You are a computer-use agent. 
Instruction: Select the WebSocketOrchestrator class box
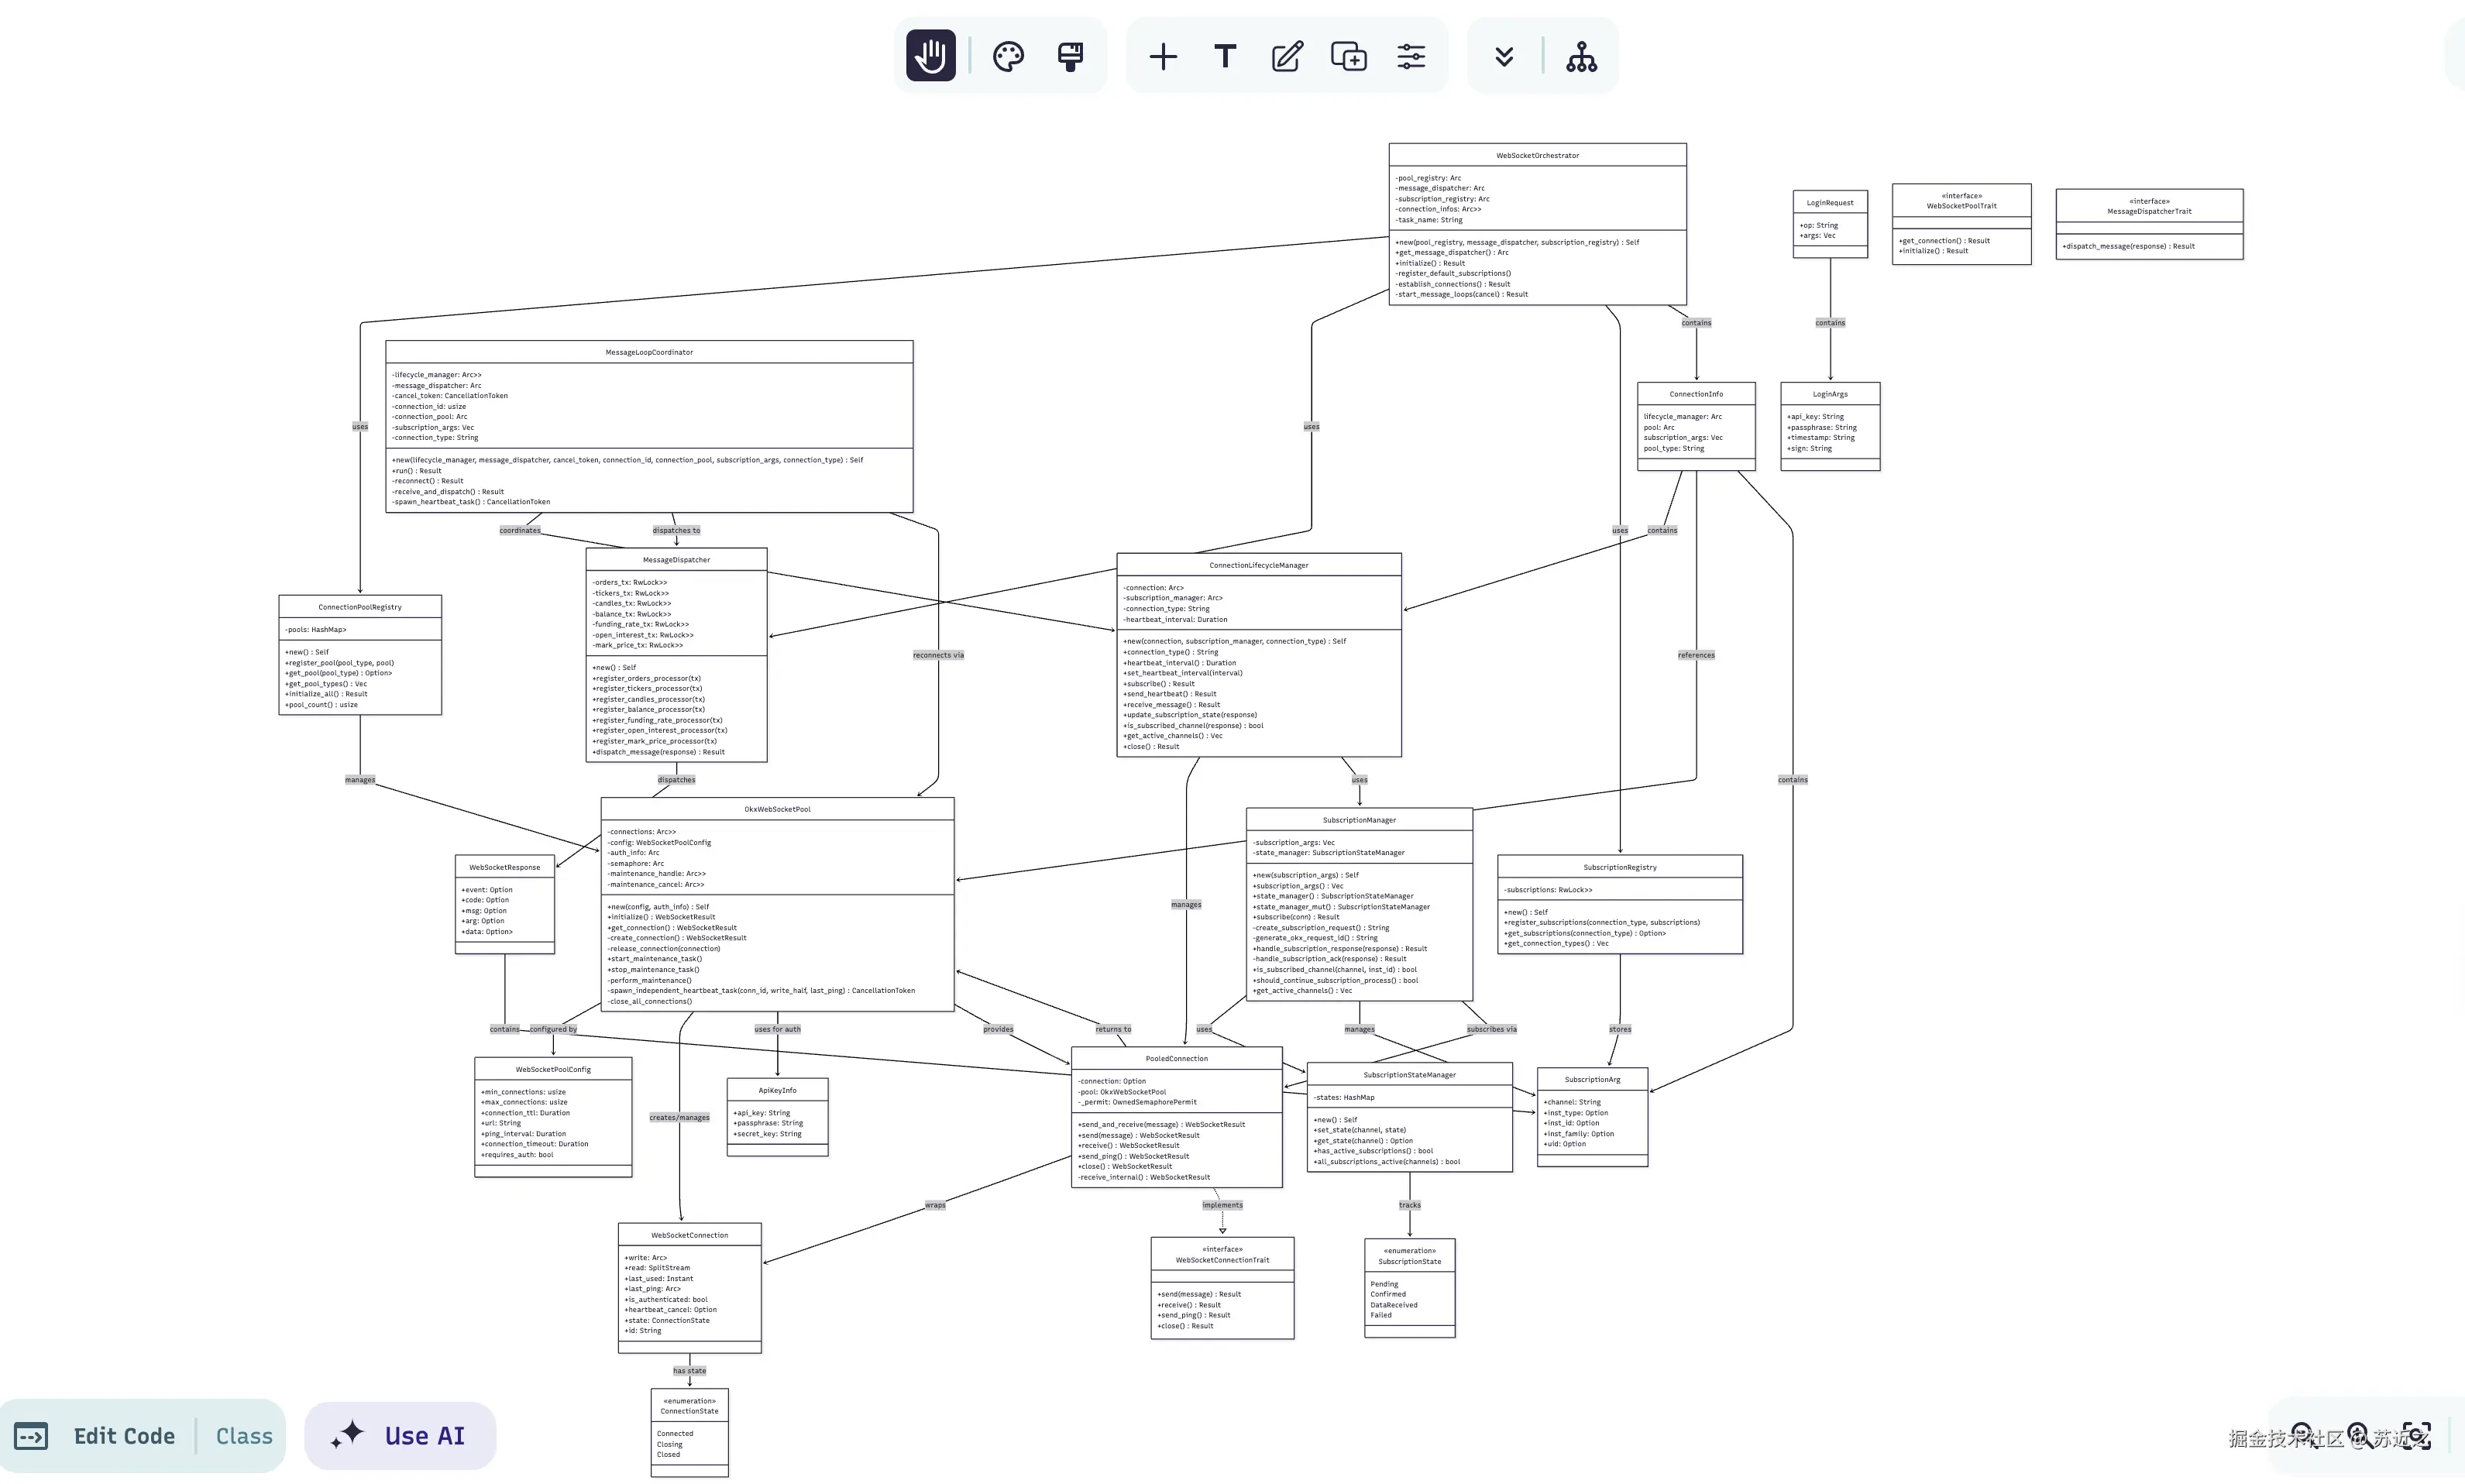tap(1537, 224)
